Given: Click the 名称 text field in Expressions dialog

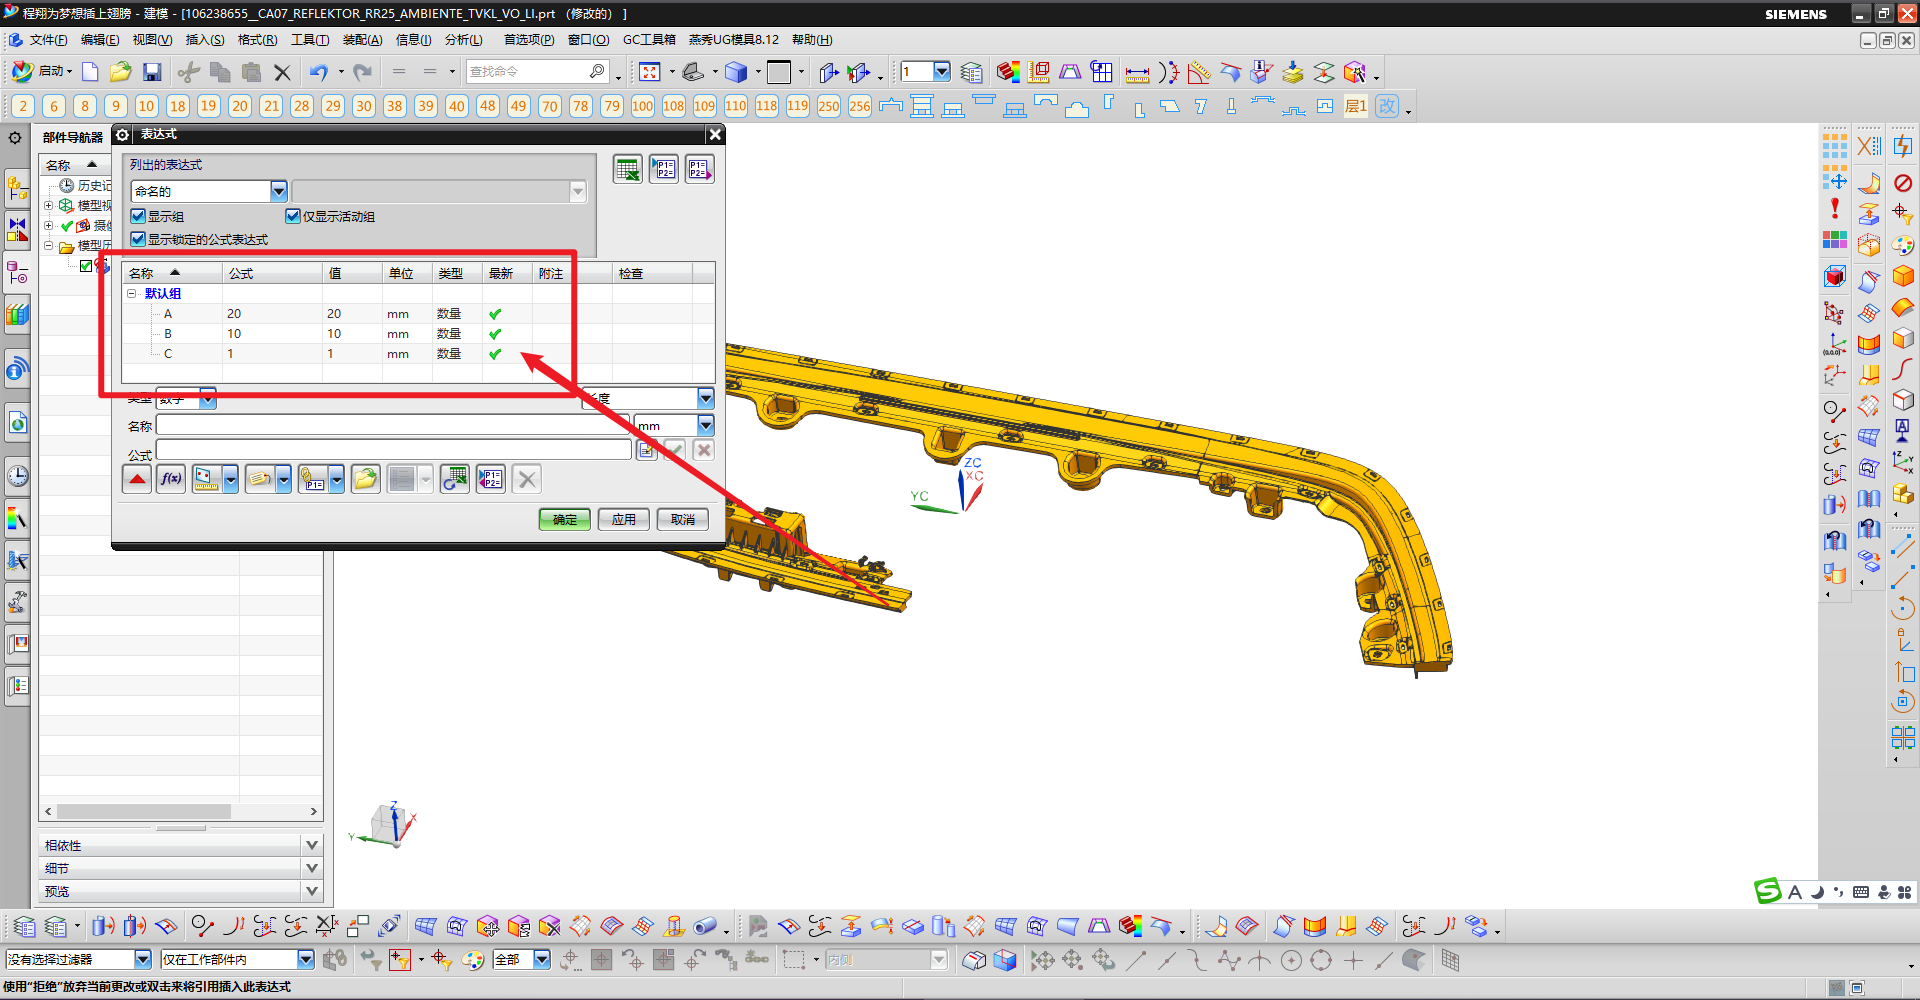Looking at the screenshot, I should tap(393, 426).
